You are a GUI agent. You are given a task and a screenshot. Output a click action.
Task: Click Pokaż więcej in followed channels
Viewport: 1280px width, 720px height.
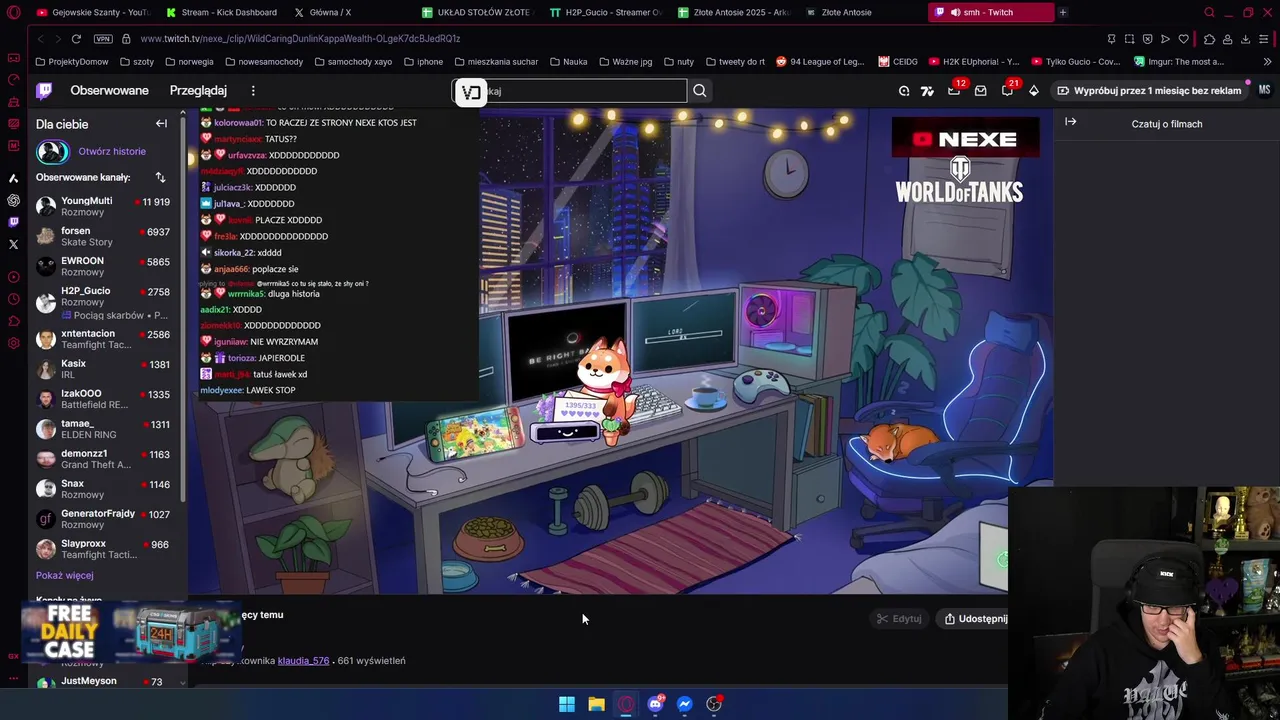pos(64,576)
